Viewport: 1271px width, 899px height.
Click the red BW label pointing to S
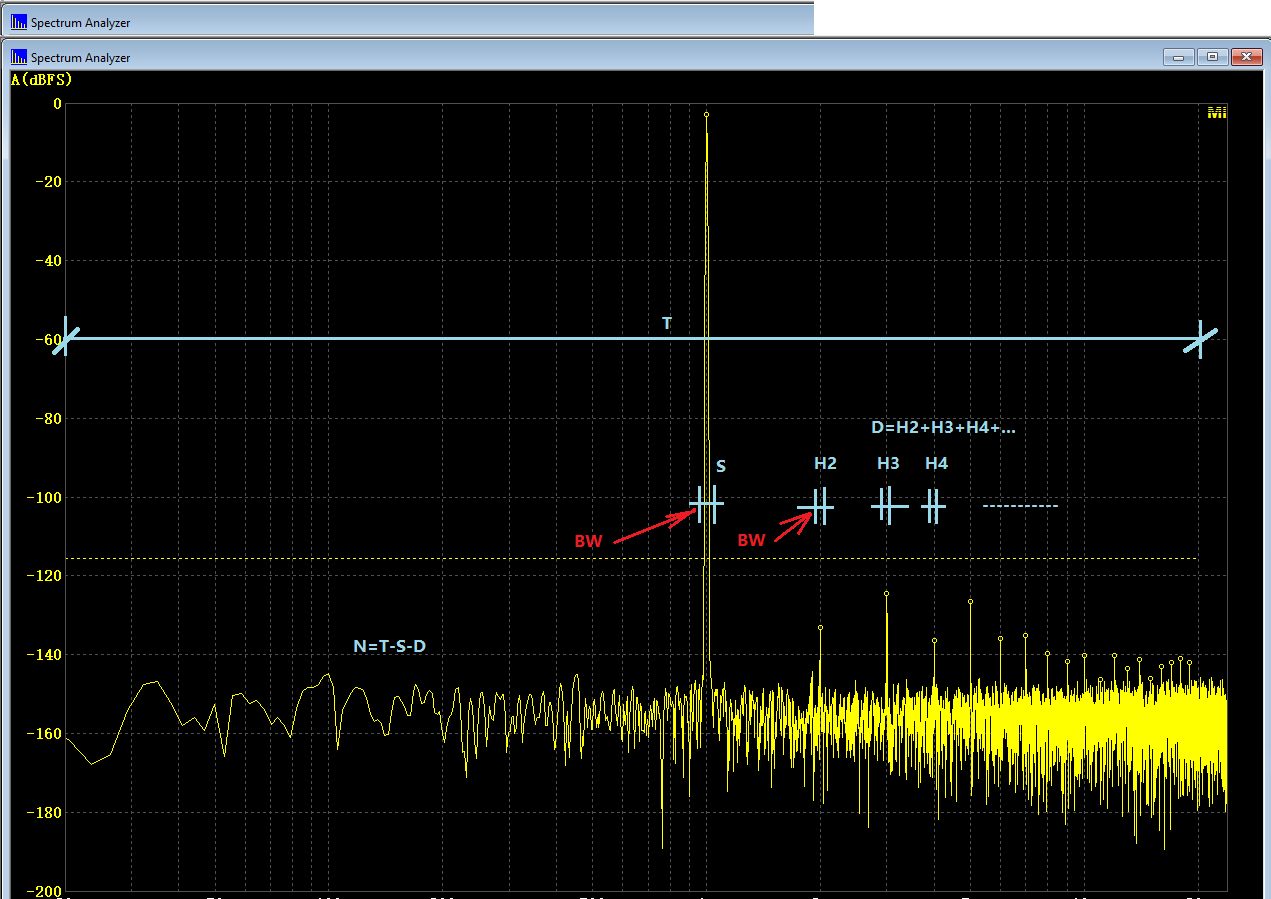tap(588, 541)
